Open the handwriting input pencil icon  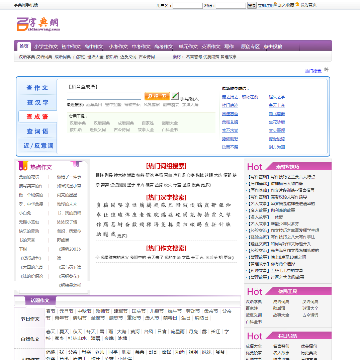click(175, 96)
